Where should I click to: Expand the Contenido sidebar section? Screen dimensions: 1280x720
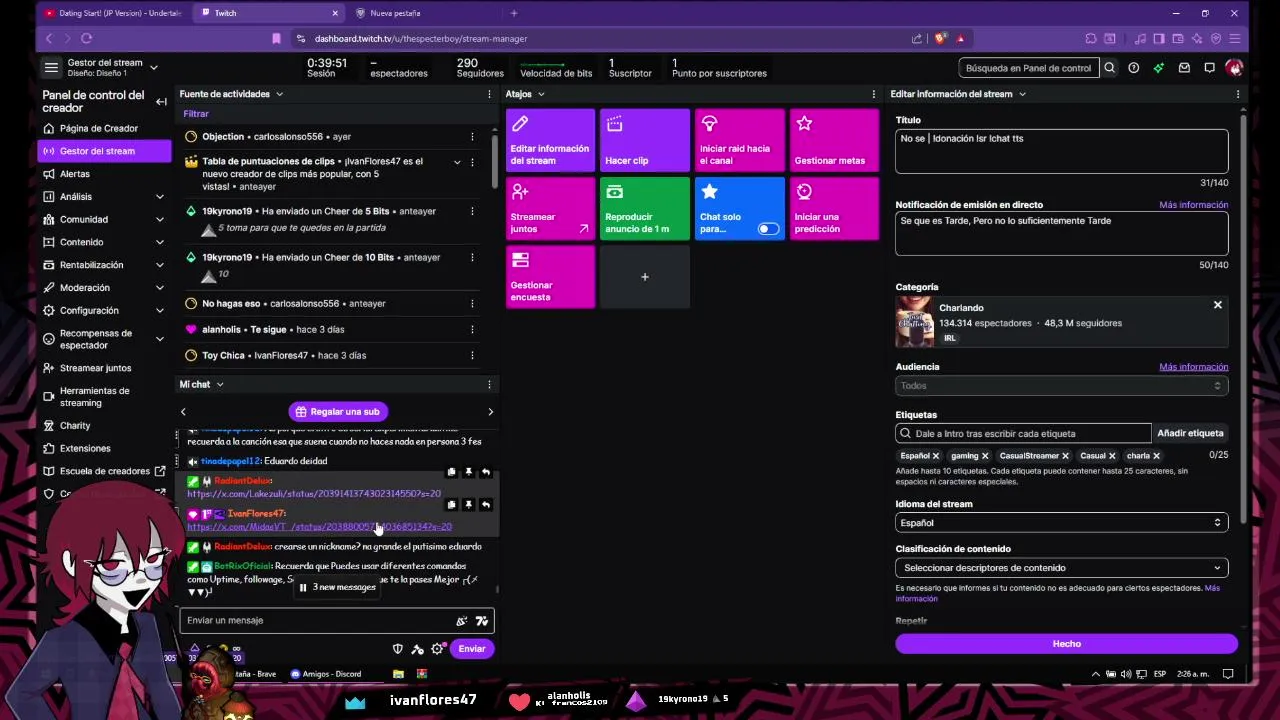tap(104, 242)
